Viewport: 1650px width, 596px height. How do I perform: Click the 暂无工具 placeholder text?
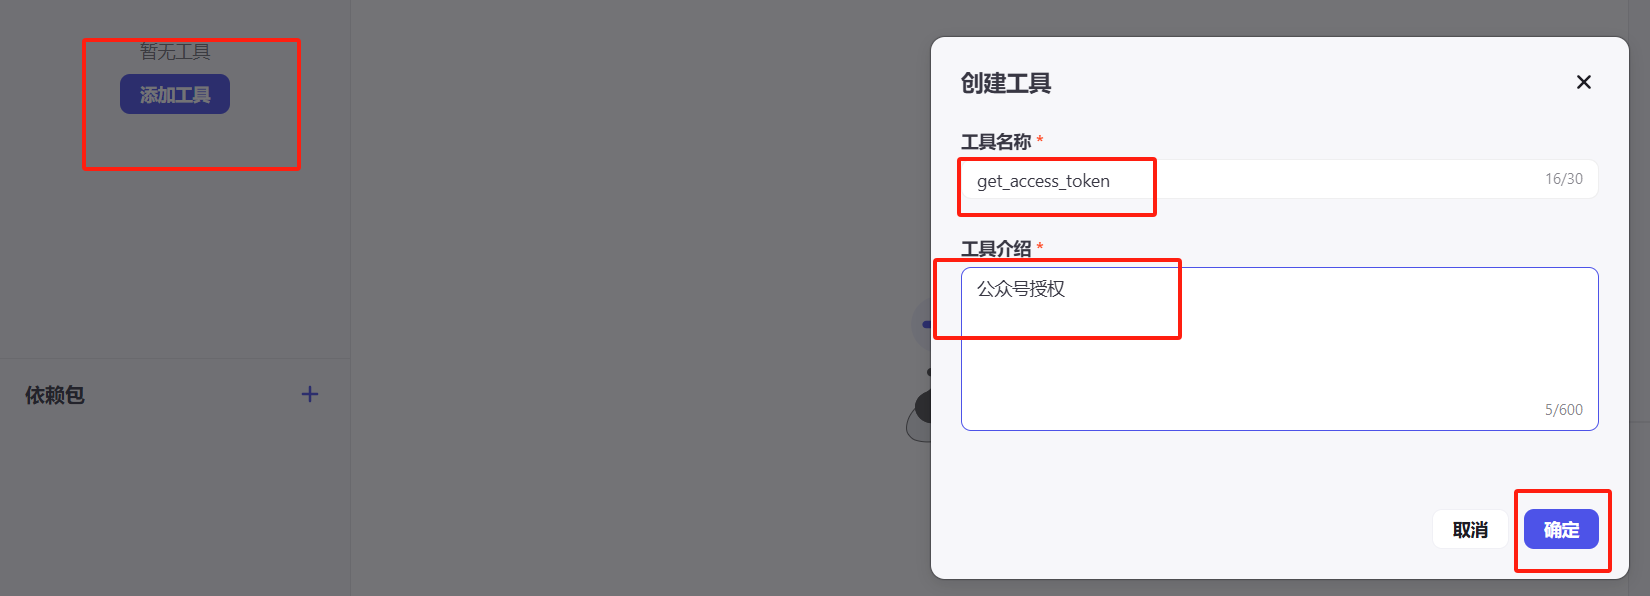pyautogui.click(x=175, y=51)
